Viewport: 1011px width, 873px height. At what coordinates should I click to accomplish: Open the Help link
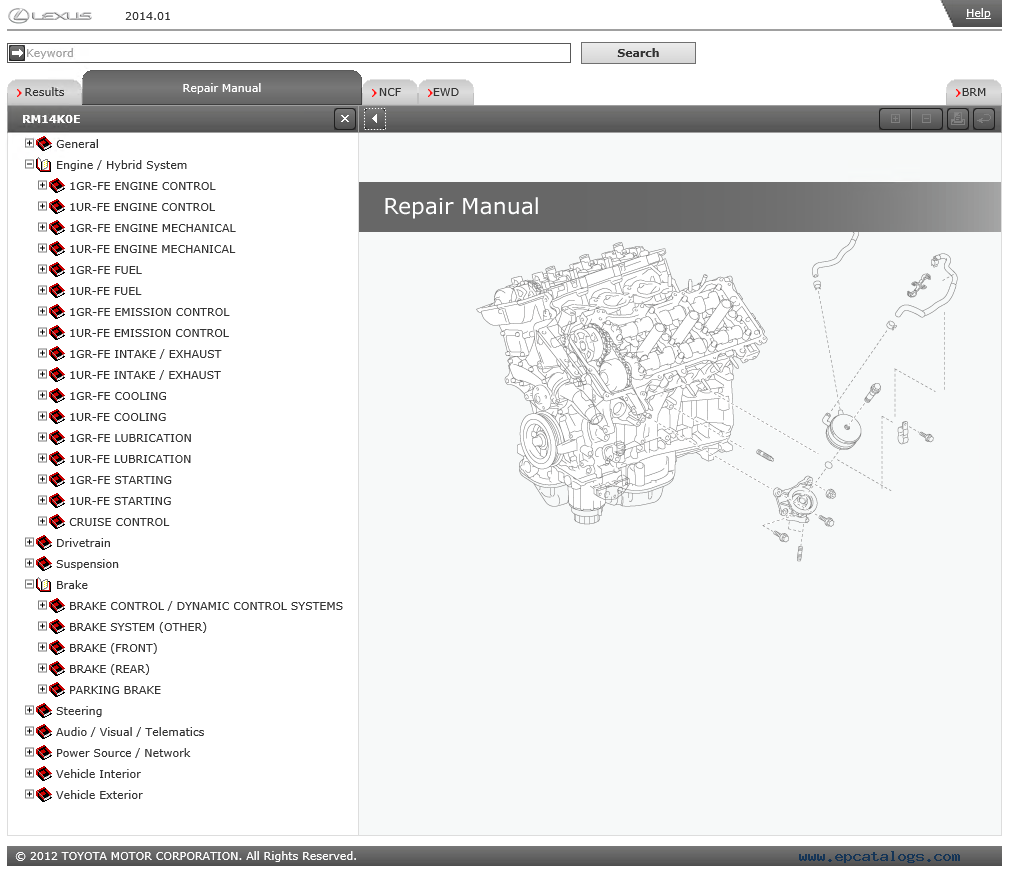[977, 13]
